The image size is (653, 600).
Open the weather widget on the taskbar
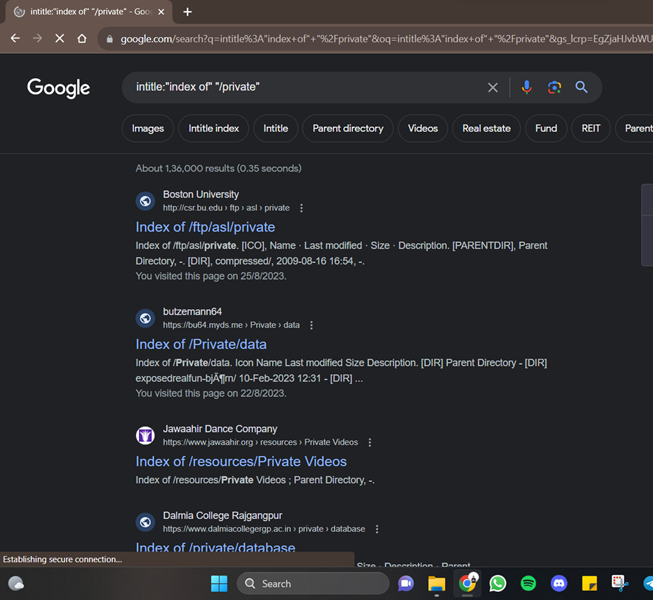tap(16, 583)
